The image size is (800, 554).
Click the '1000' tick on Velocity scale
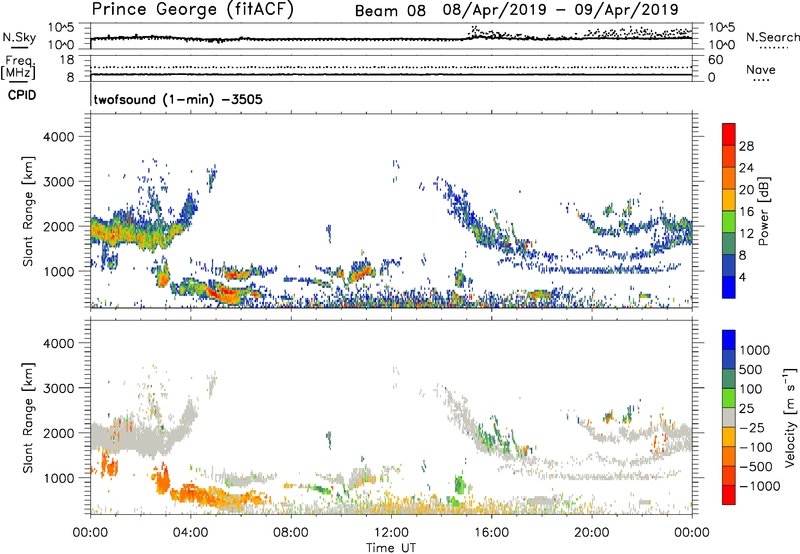pos(754,350)
